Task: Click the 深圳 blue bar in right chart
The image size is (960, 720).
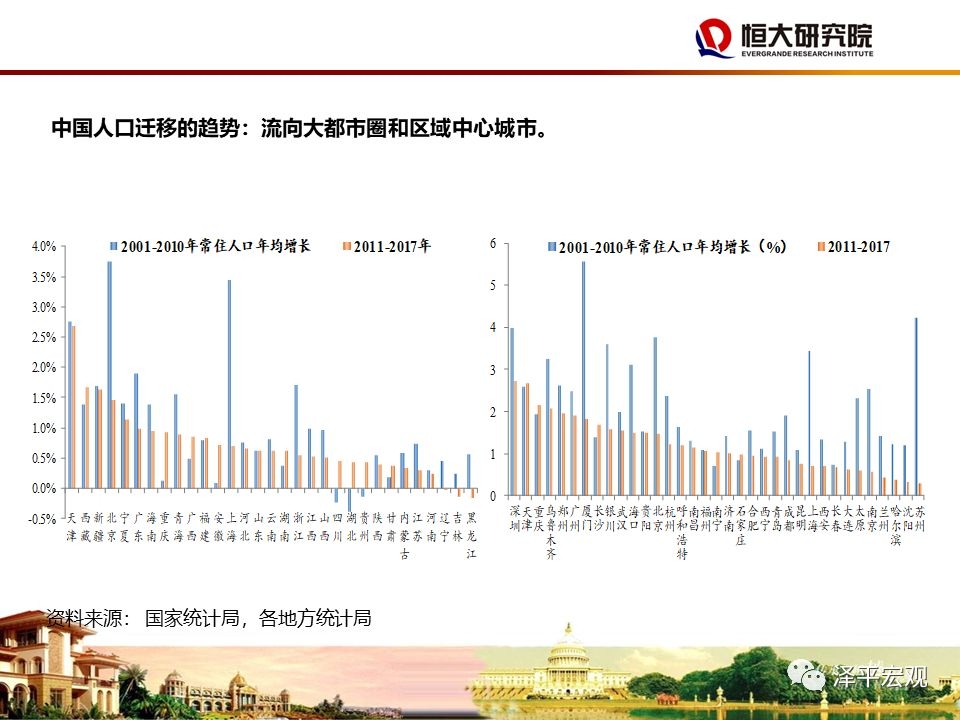Action: 512,411
